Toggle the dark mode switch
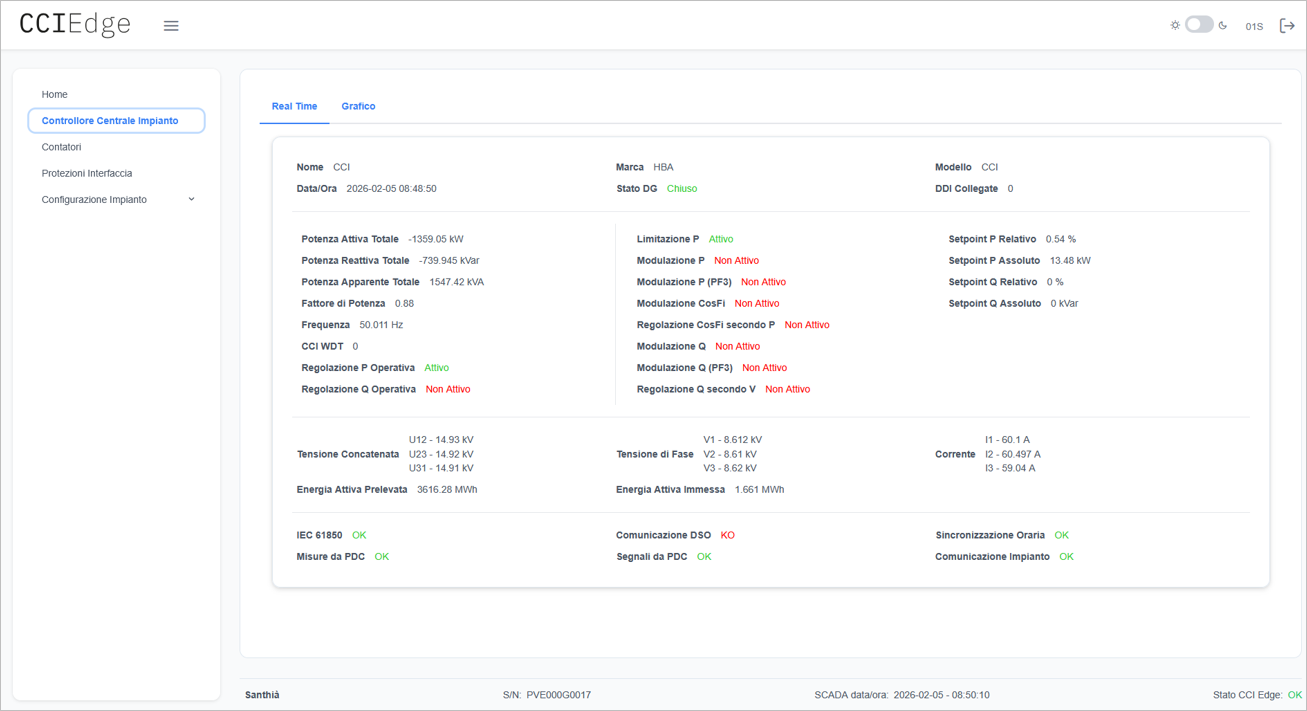The image size is (1307, 711). pyautogui.click(x=1199, y=25)
